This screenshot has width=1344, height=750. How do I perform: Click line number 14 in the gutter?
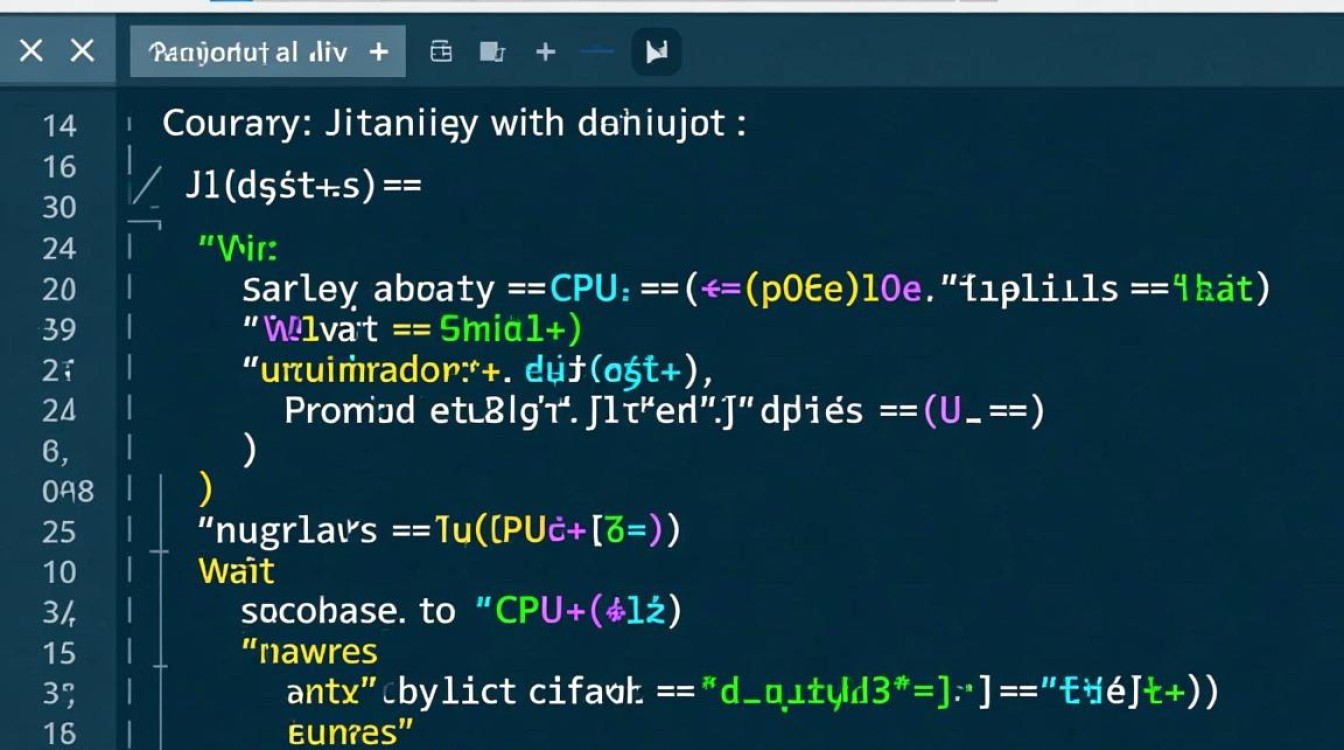click(59, 126)
